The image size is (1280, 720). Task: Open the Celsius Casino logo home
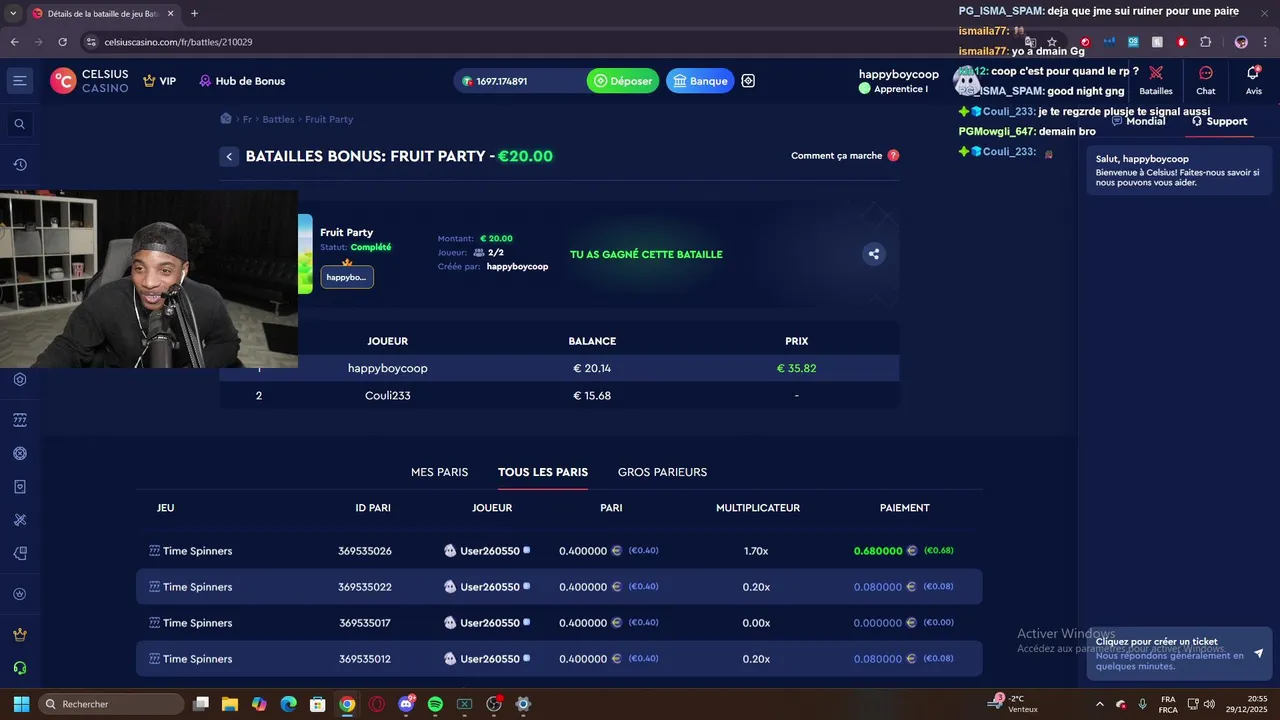(90, 81)
